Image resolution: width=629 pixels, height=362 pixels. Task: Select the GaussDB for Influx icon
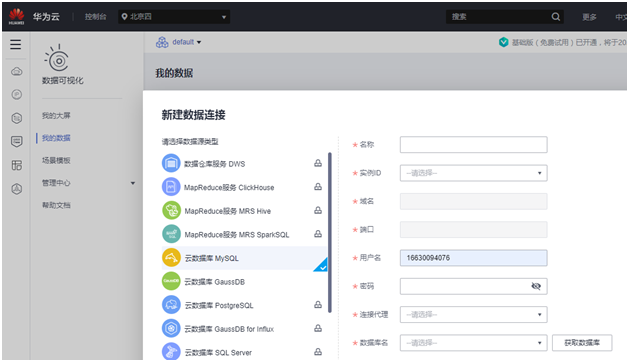pos(171,328)
